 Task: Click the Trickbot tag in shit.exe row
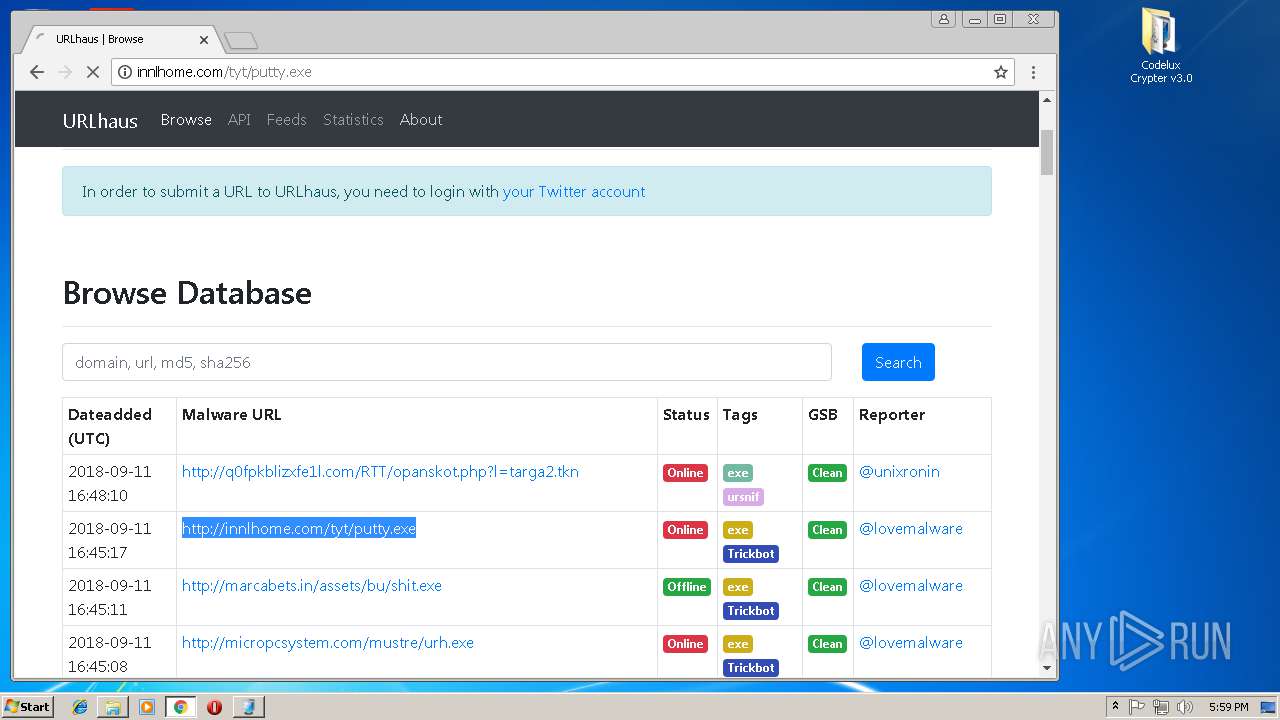pos(751,611)
